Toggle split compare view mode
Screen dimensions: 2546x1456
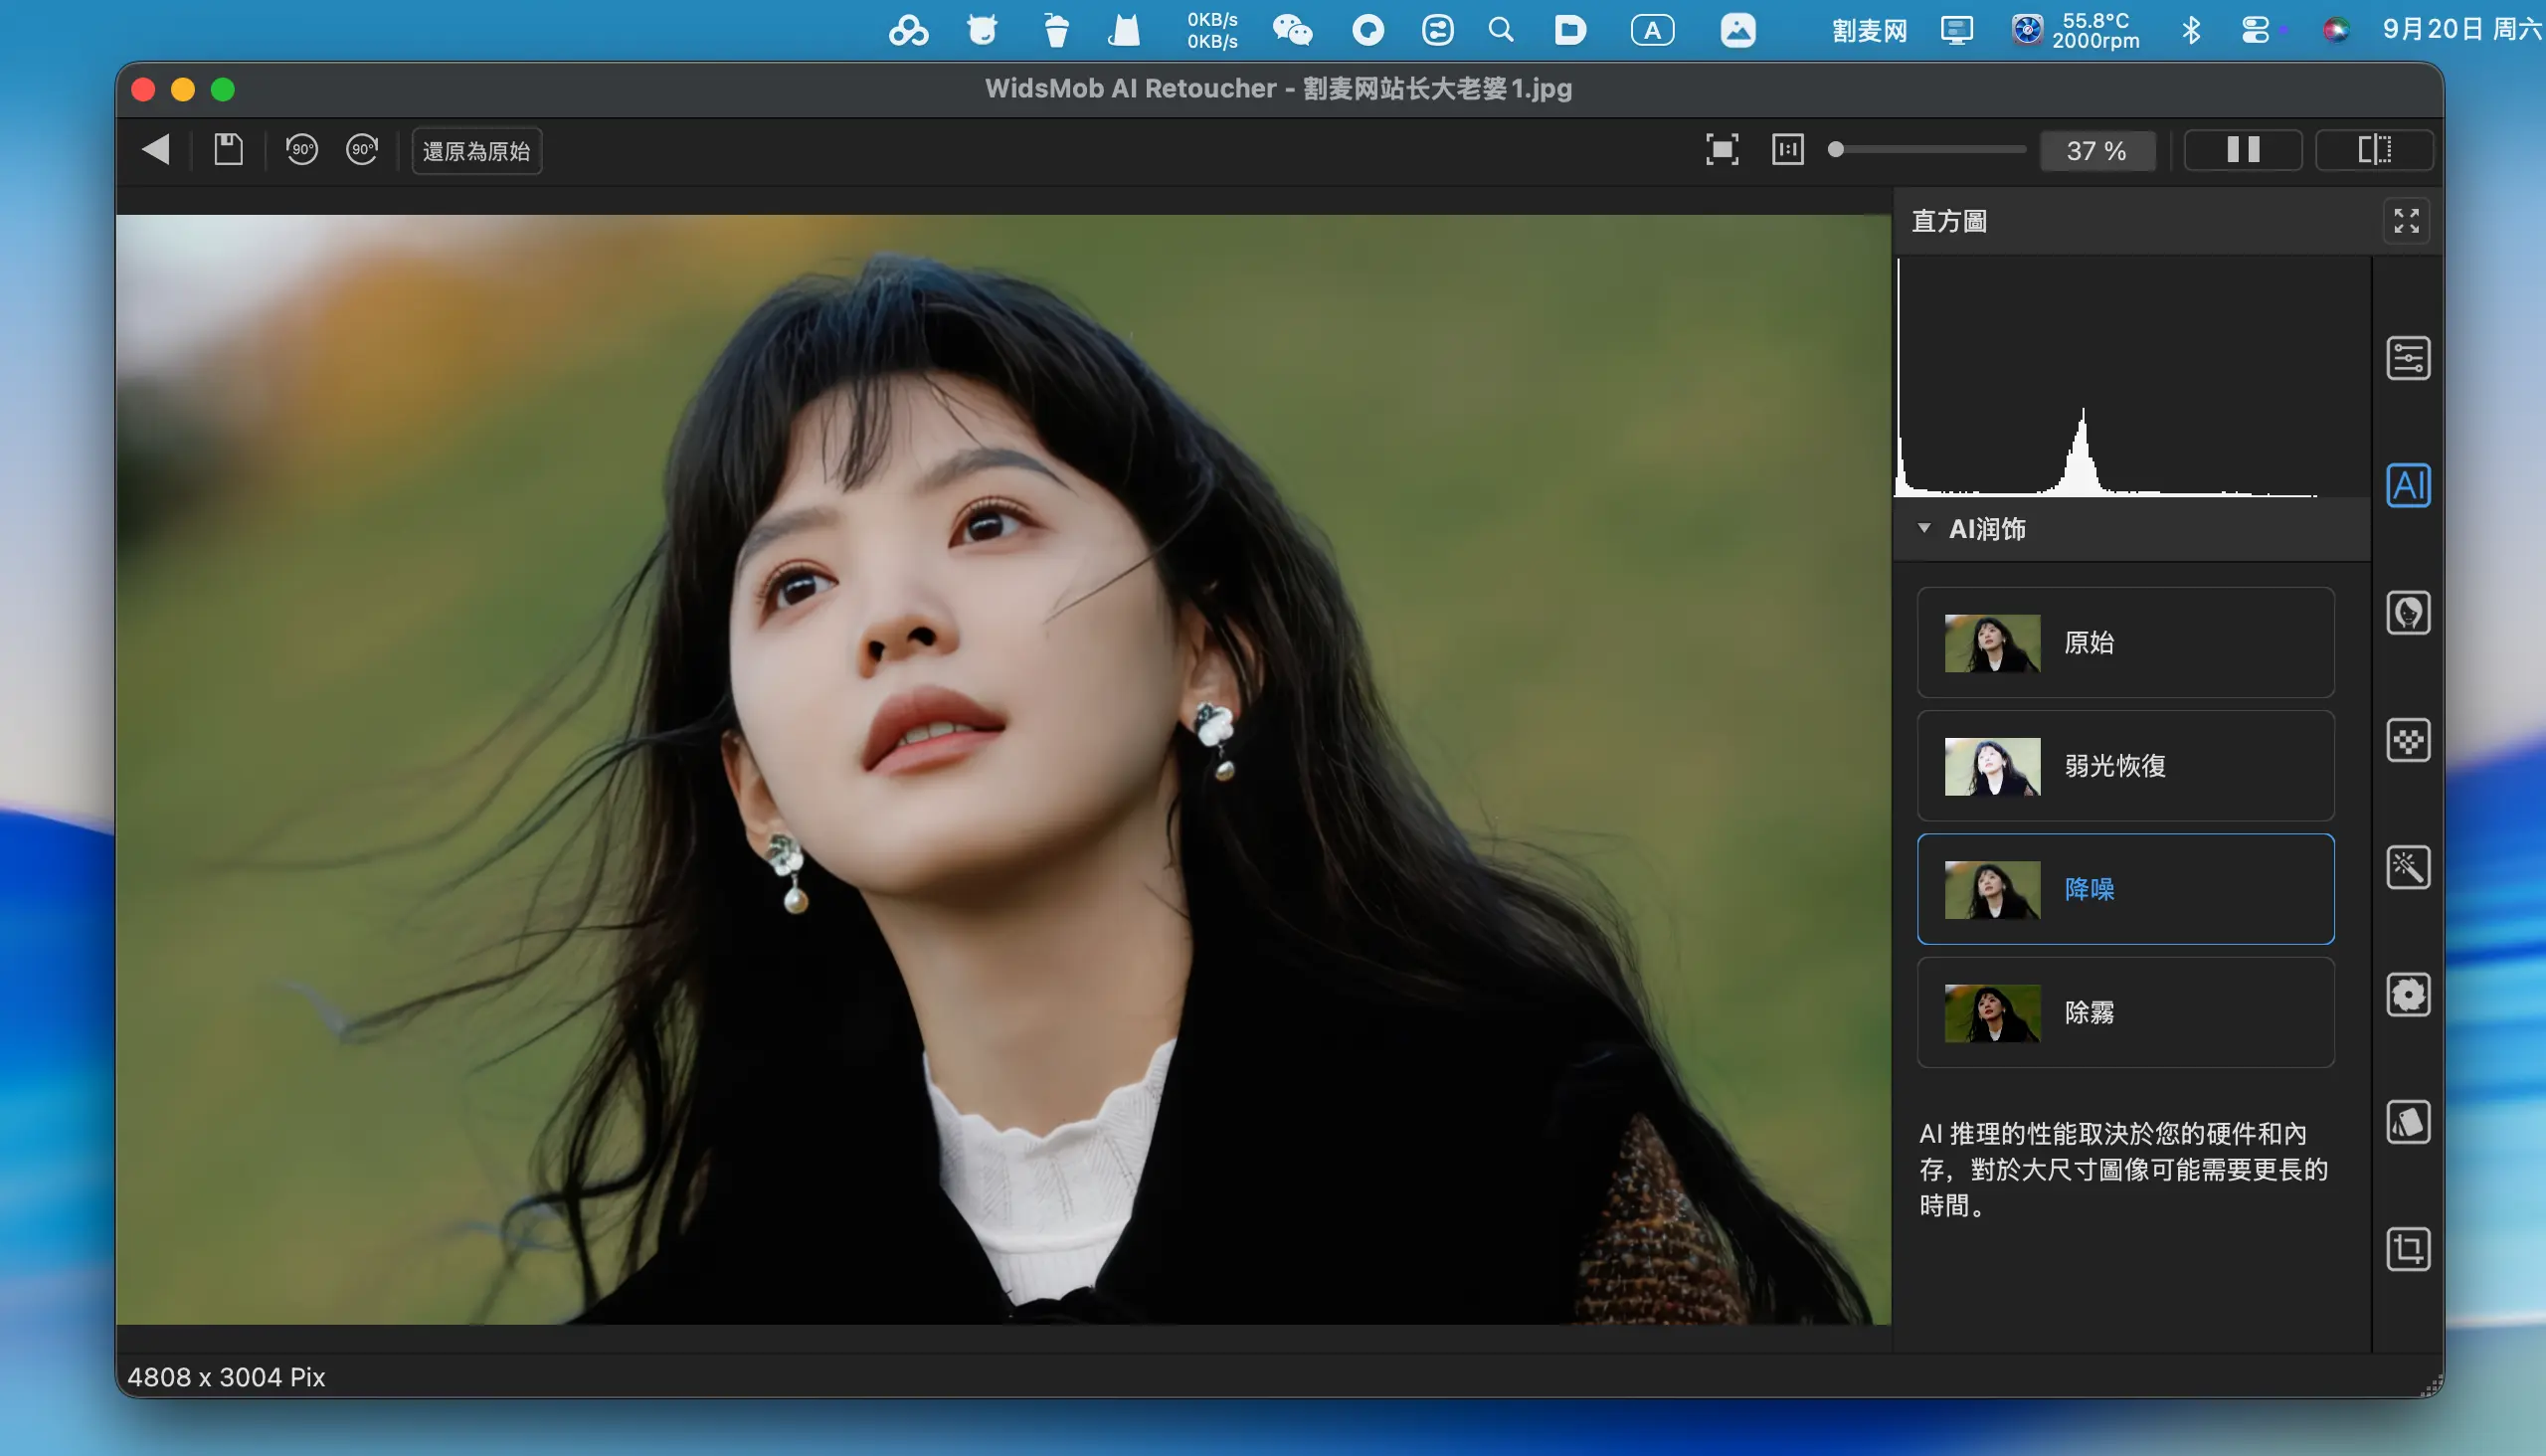(x=2374, y=150)
